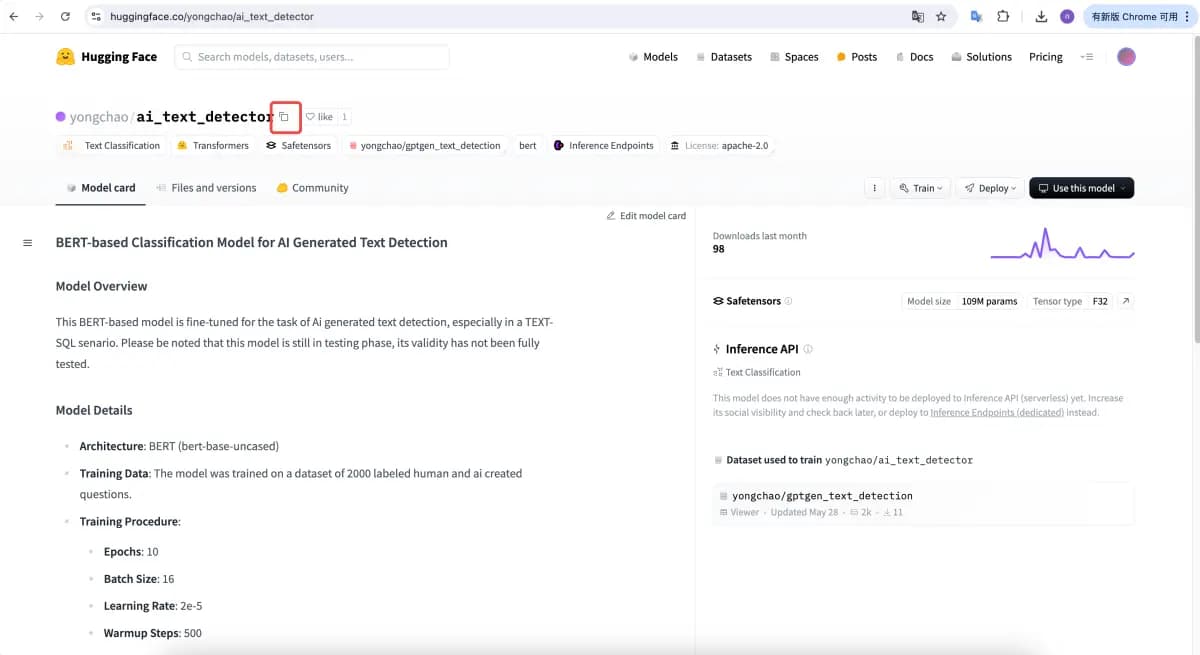Viewport: 1200px width, 655px height.
Task: Click the Hugging Face logo
Action: pyautogui.click(x=106, y=57)
